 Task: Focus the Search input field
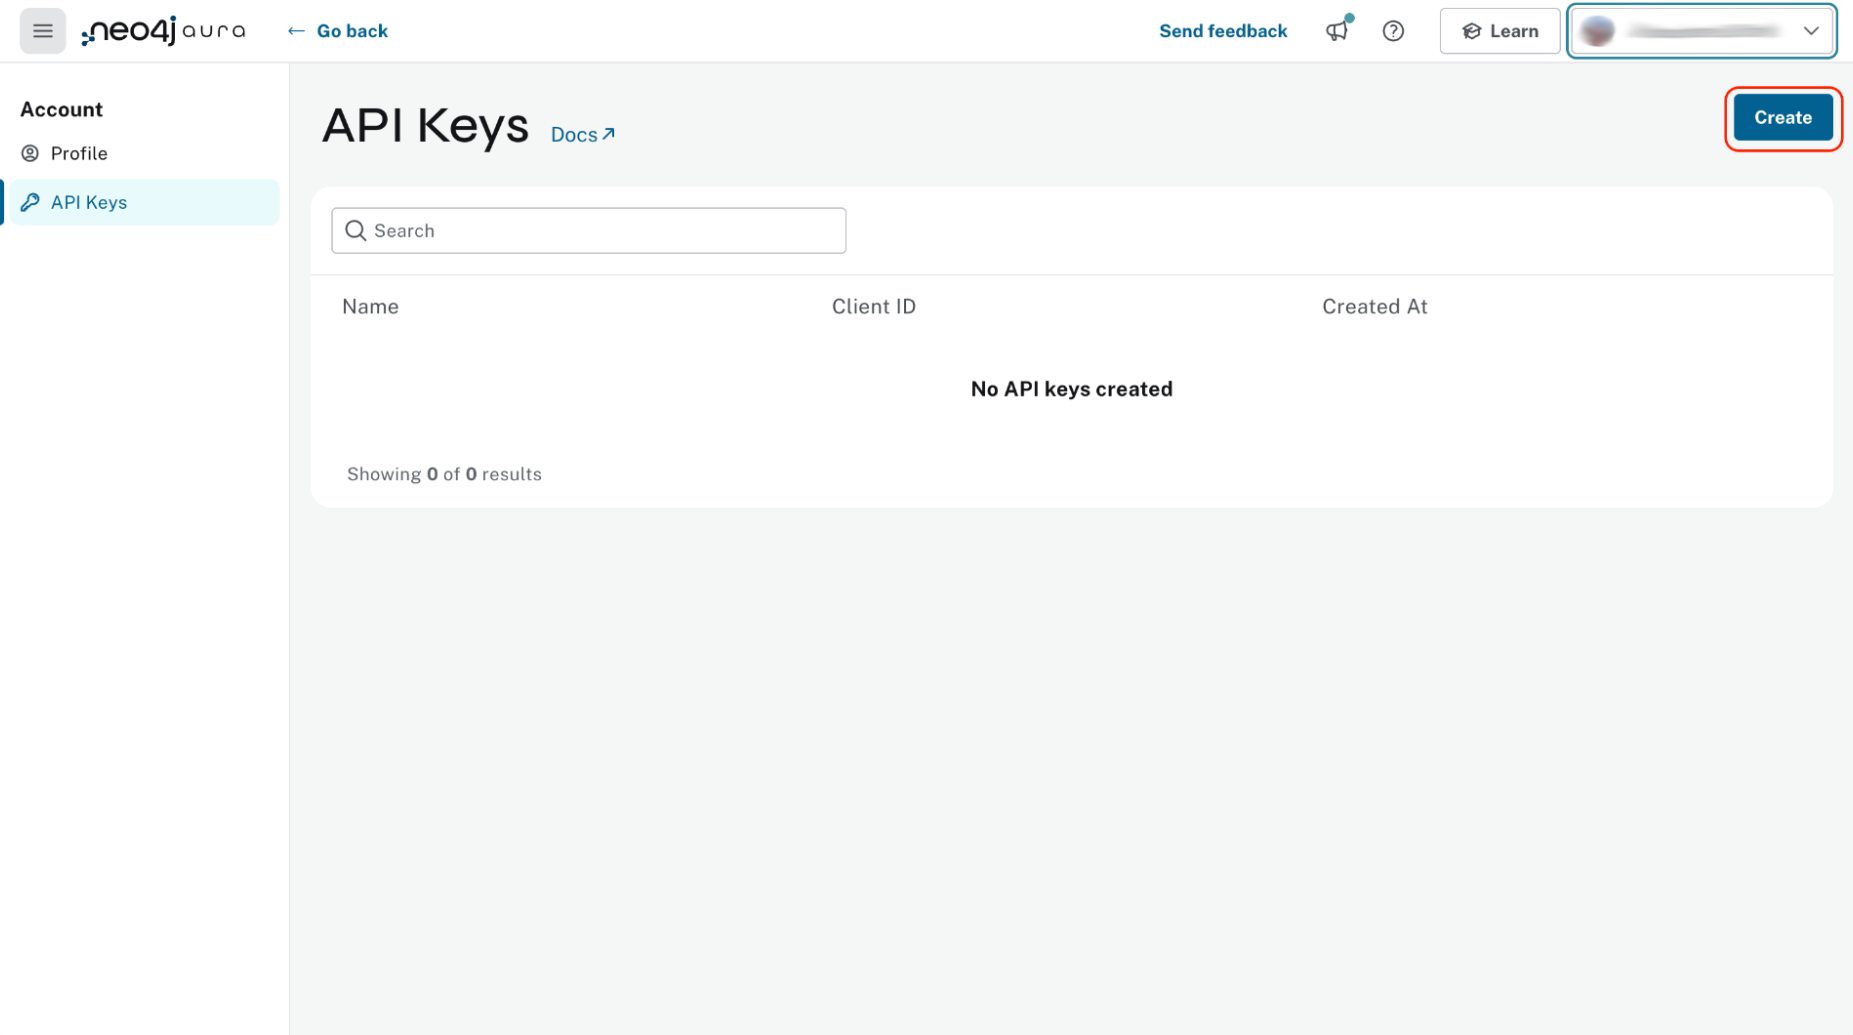pyautogui.click(x=588, y=231)
